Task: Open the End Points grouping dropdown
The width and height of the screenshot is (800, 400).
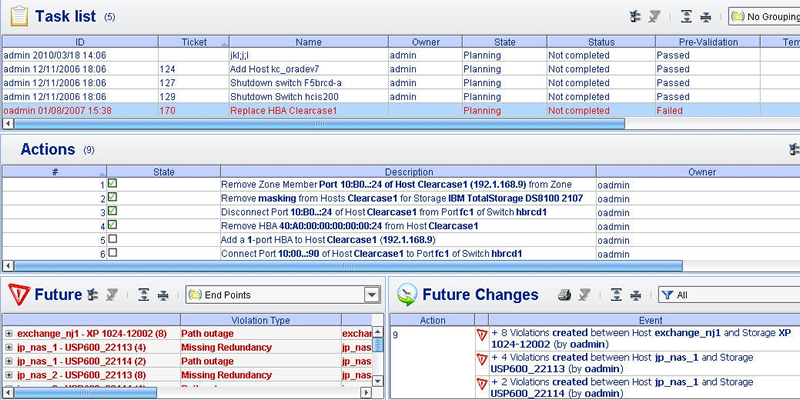Action: [x=374, y=295]
